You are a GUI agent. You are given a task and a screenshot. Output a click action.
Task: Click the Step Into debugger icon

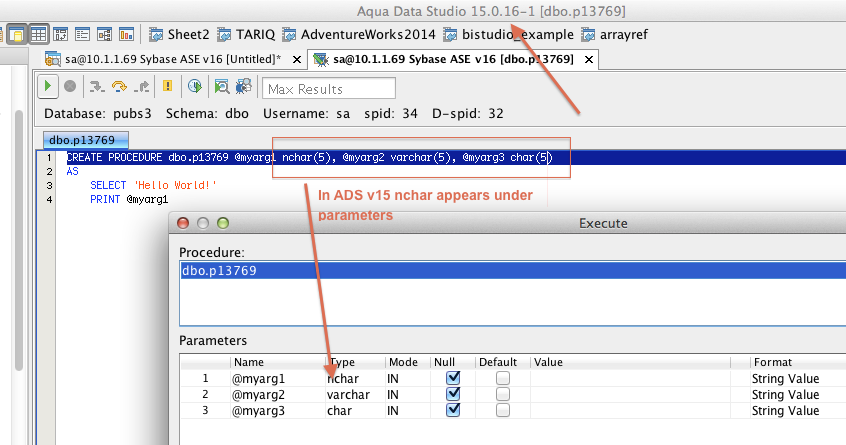click(x=97, y=86)
